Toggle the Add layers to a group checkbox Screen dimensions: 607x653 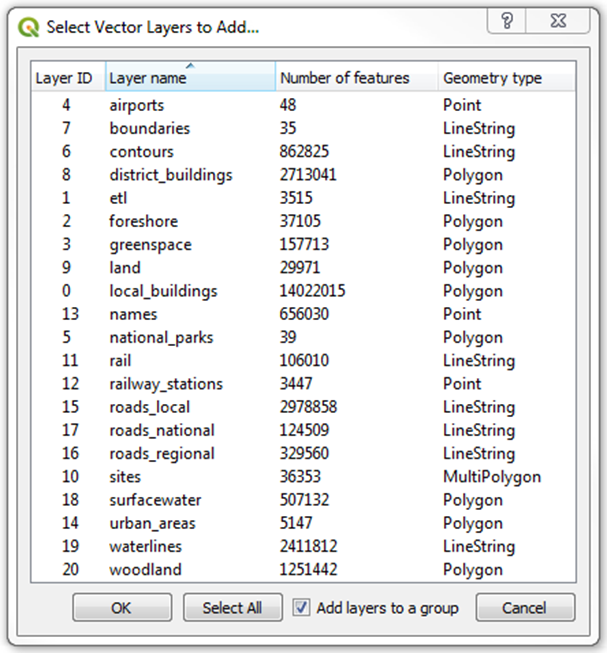(x=301, y=608)
